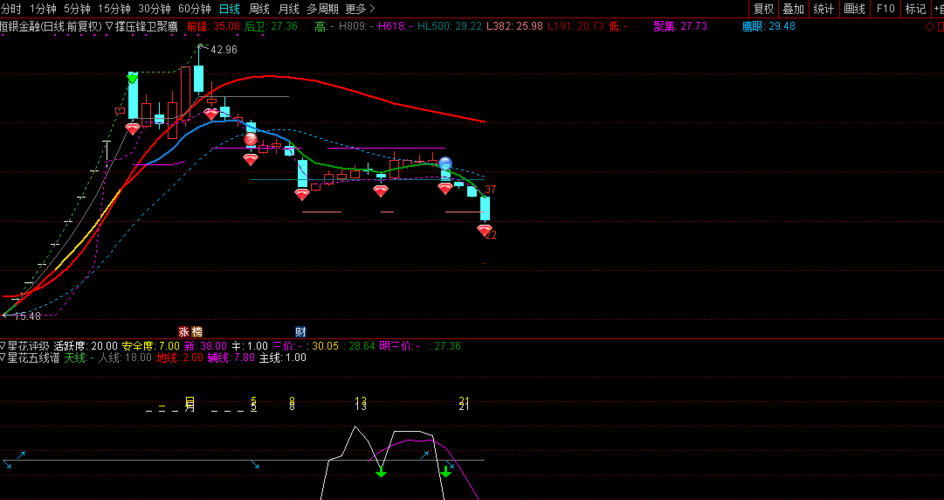
Task: Click the red 张 badge below chart
Action: [x=184, y=332]
